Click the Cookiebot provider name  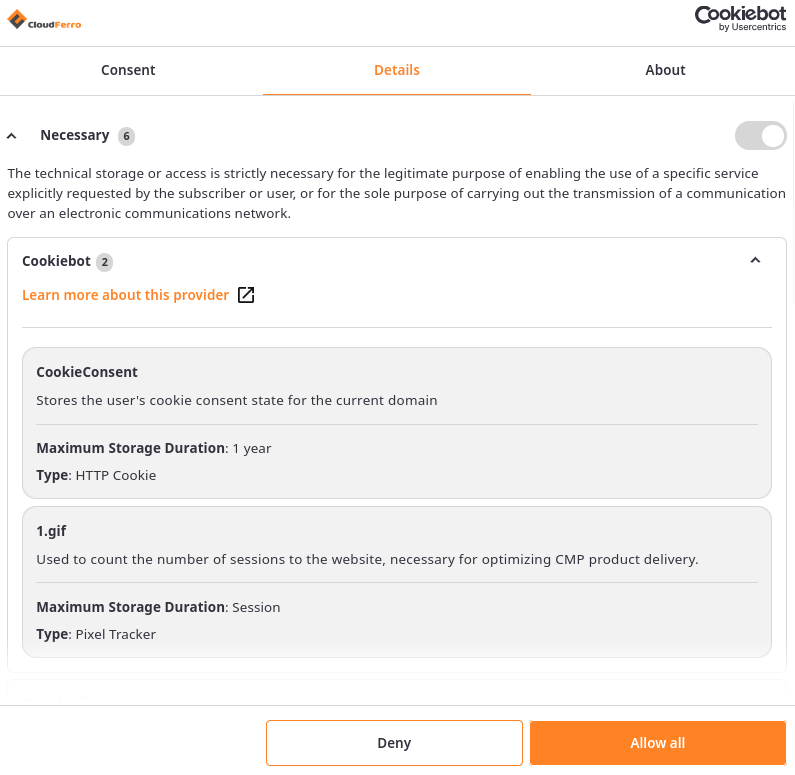click(x=56, y=261)
